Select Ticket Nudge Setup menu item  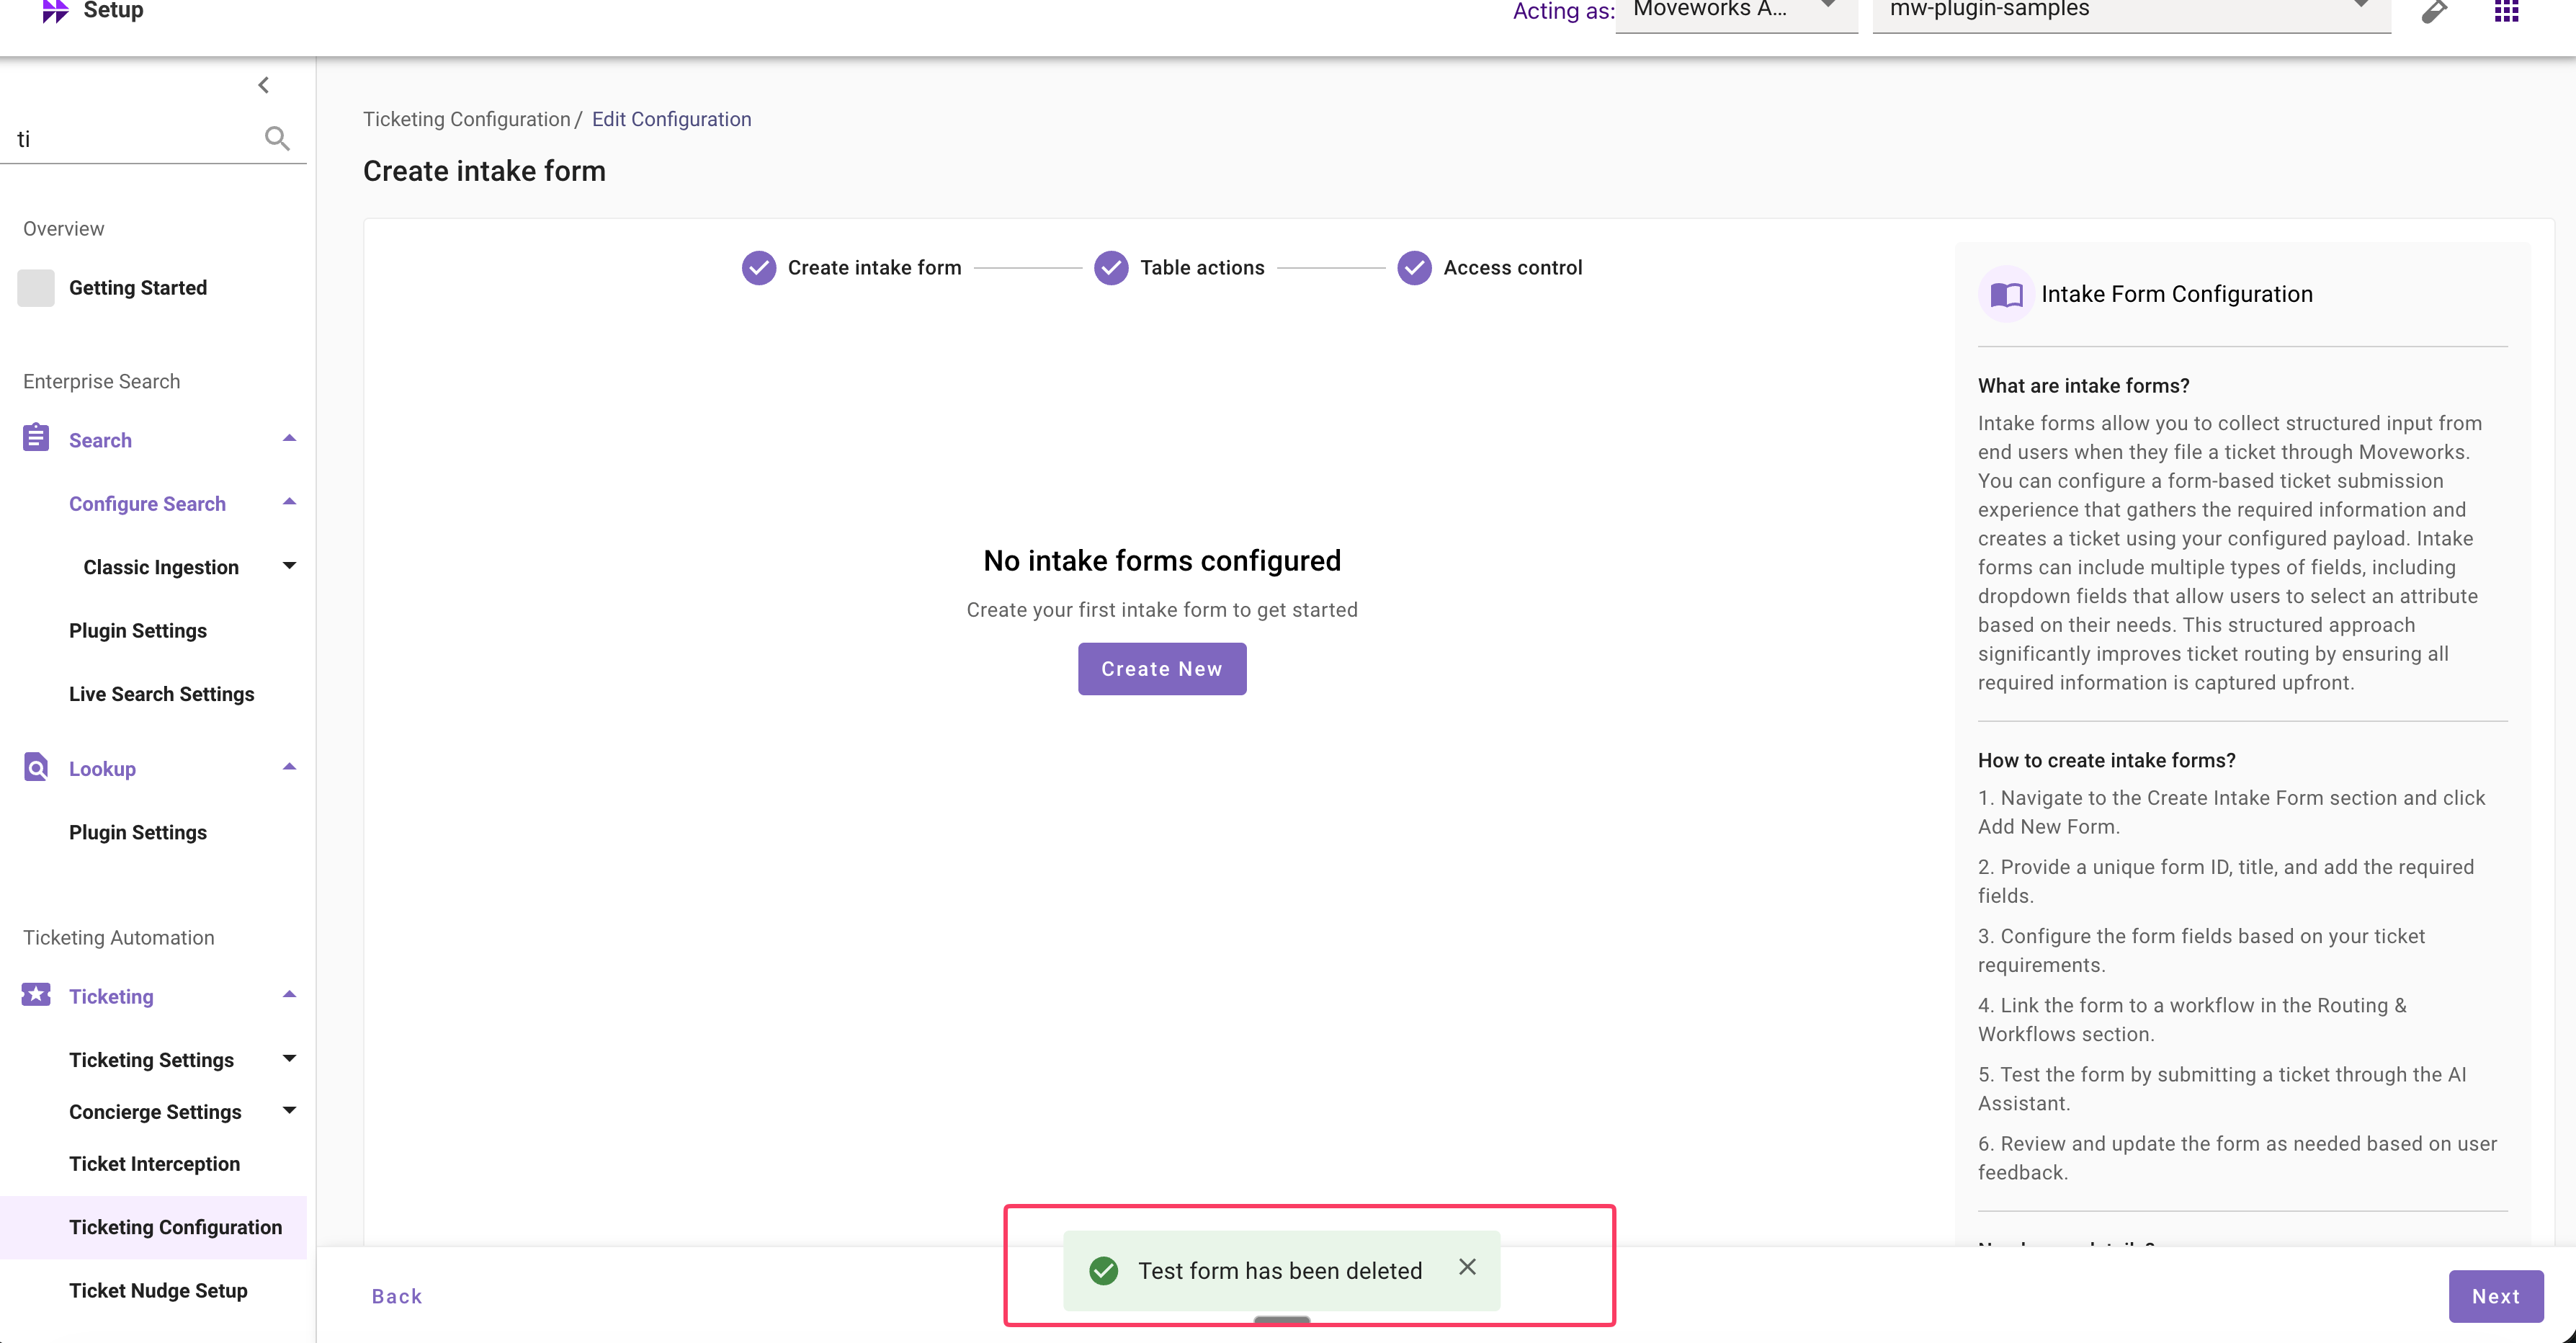pos(158,1291)
